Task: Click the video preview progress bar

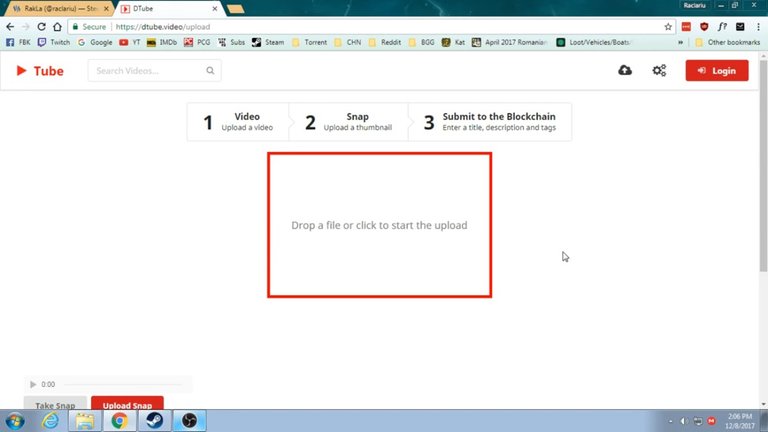Action: (123, 384)
